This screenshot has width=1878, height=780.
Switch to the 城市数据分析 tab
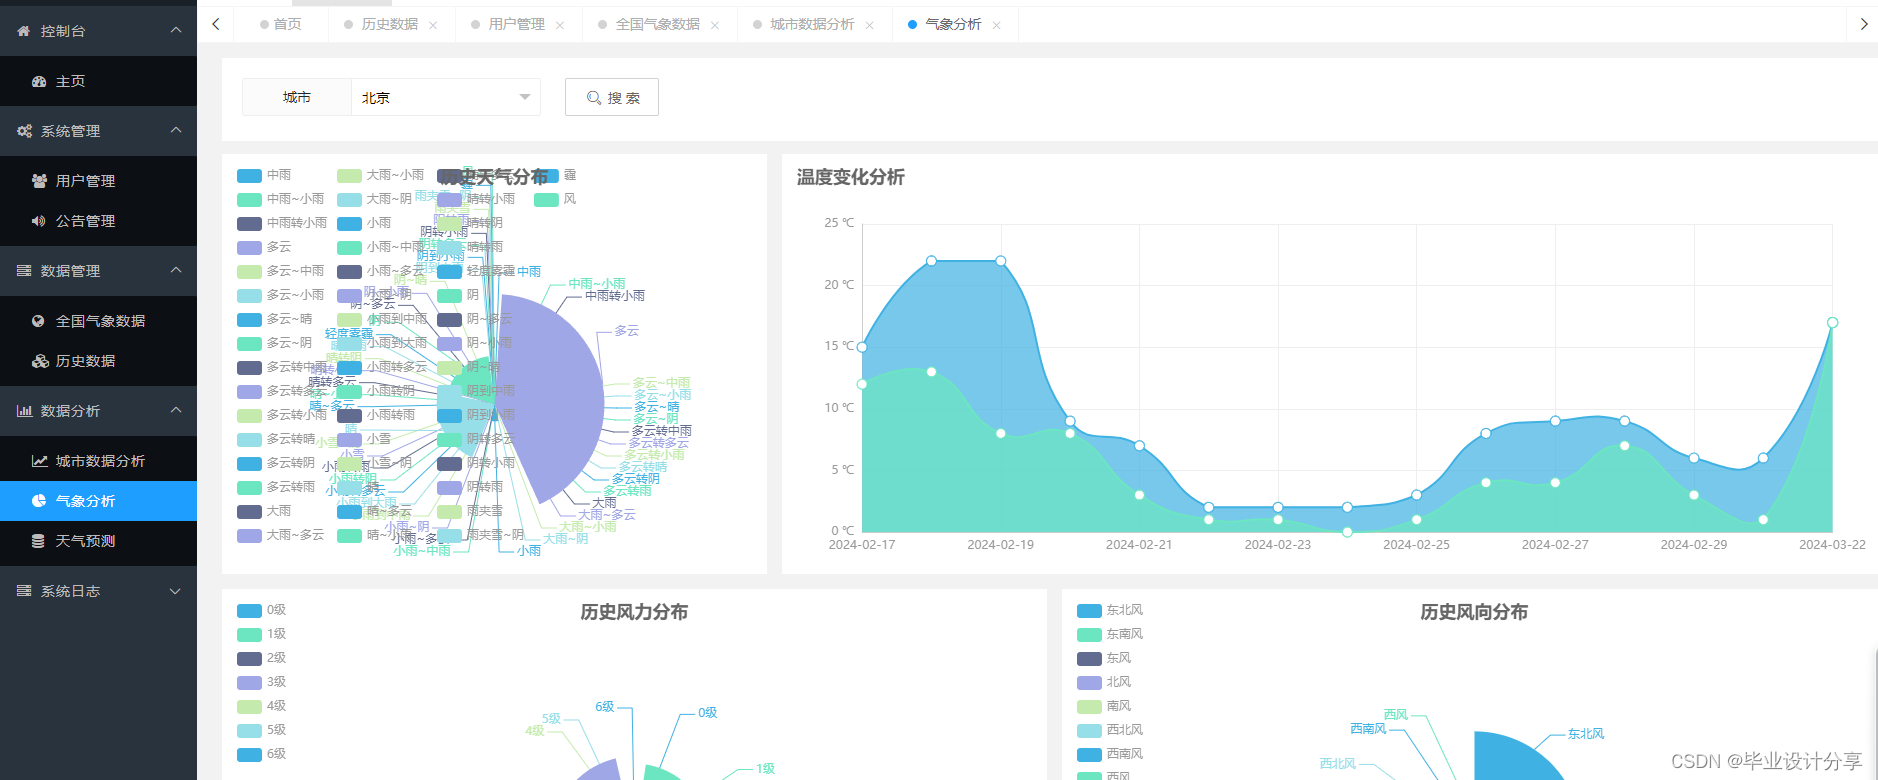pos(812,24)
